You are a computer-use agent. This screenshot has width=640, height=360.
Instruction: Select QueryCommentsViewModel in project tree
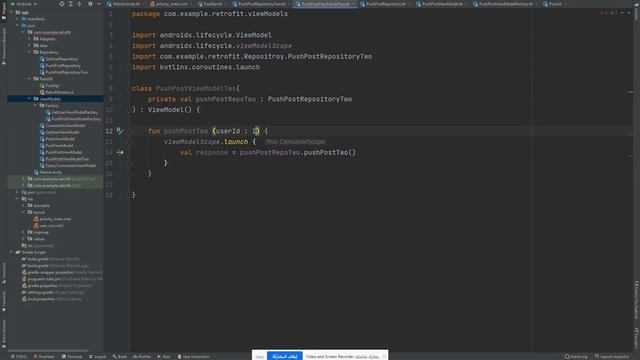click(68, 165)
